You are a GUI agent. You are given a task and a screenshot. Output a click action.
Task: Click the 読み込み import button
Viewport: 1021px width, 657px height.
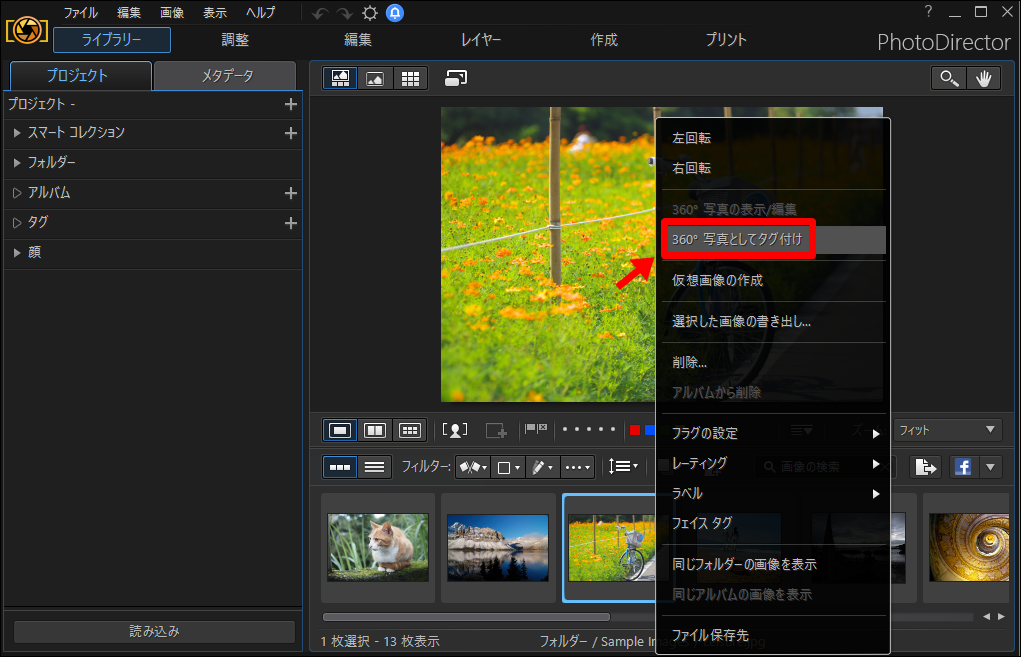coord(154,632)
